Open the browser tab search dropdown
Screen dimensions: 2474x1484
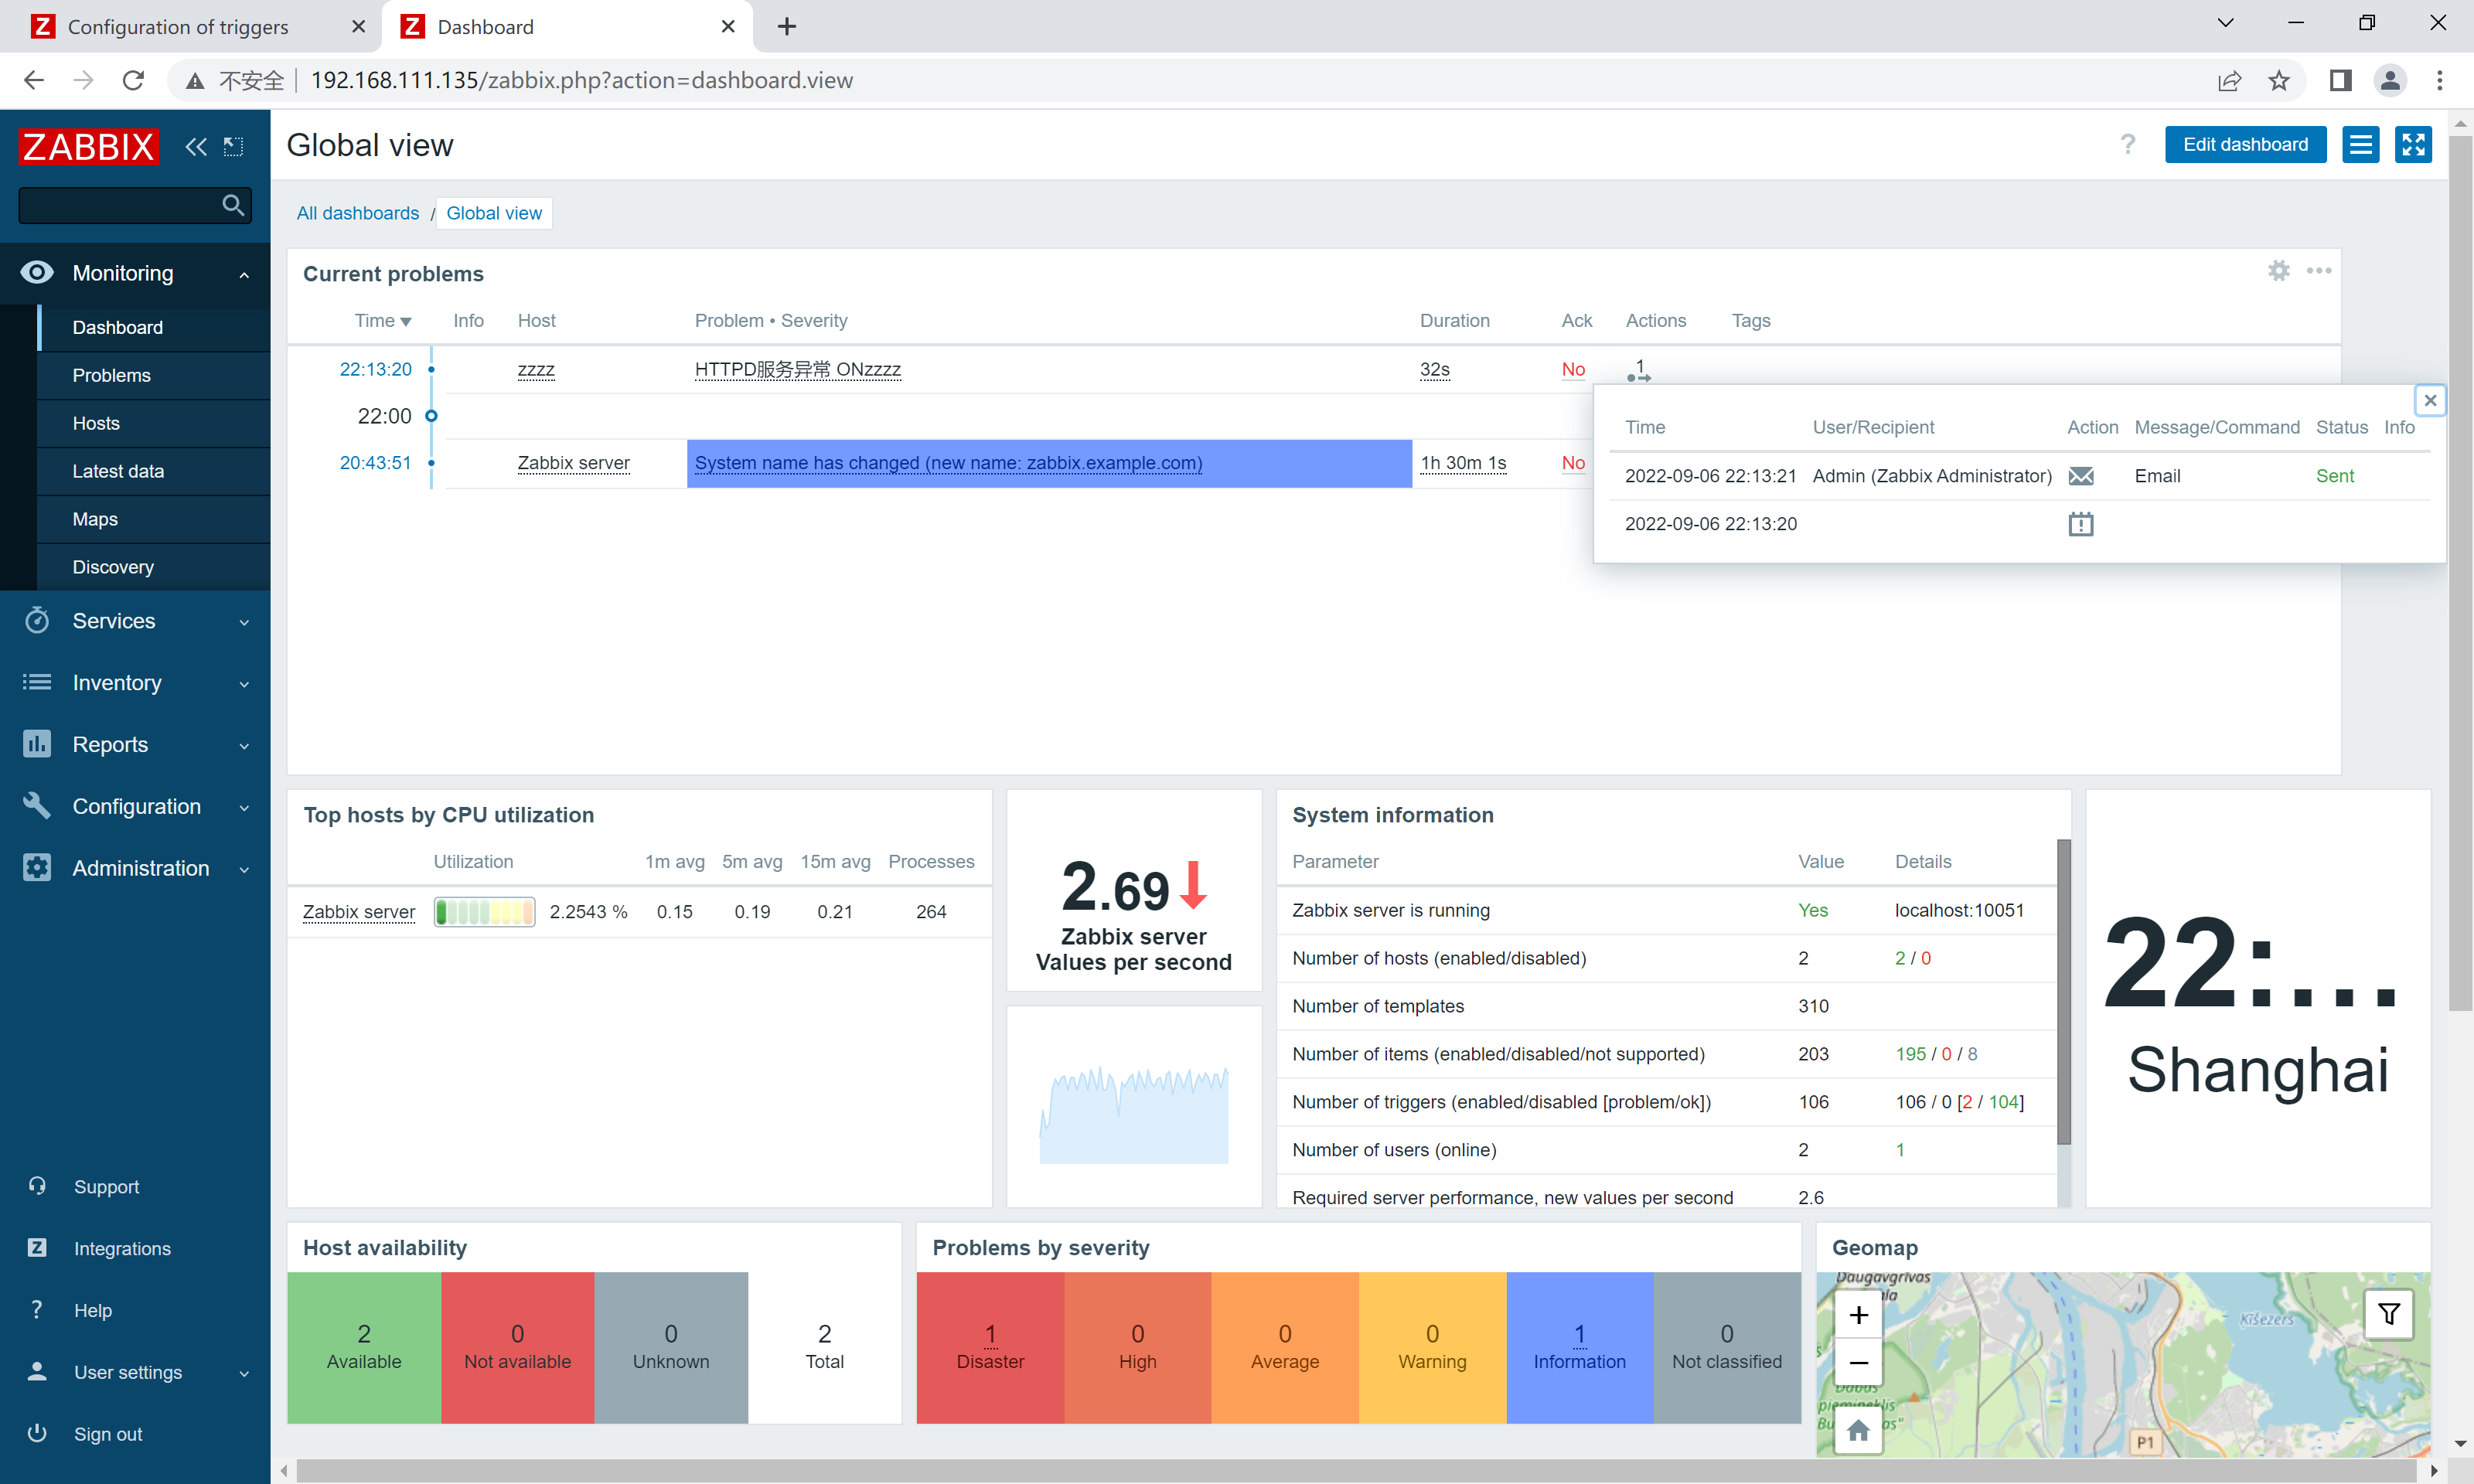pyautogui.click(x=2225, y=23)
